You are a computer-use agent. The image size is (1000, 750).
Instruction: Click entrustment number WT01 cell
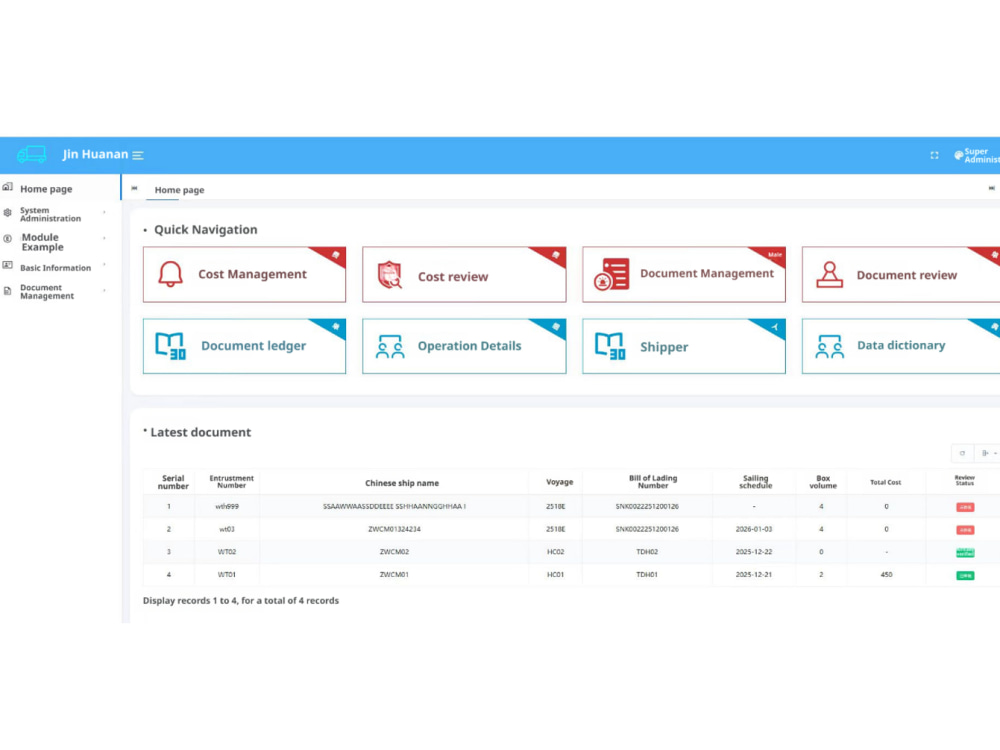(x=227, y=575)
